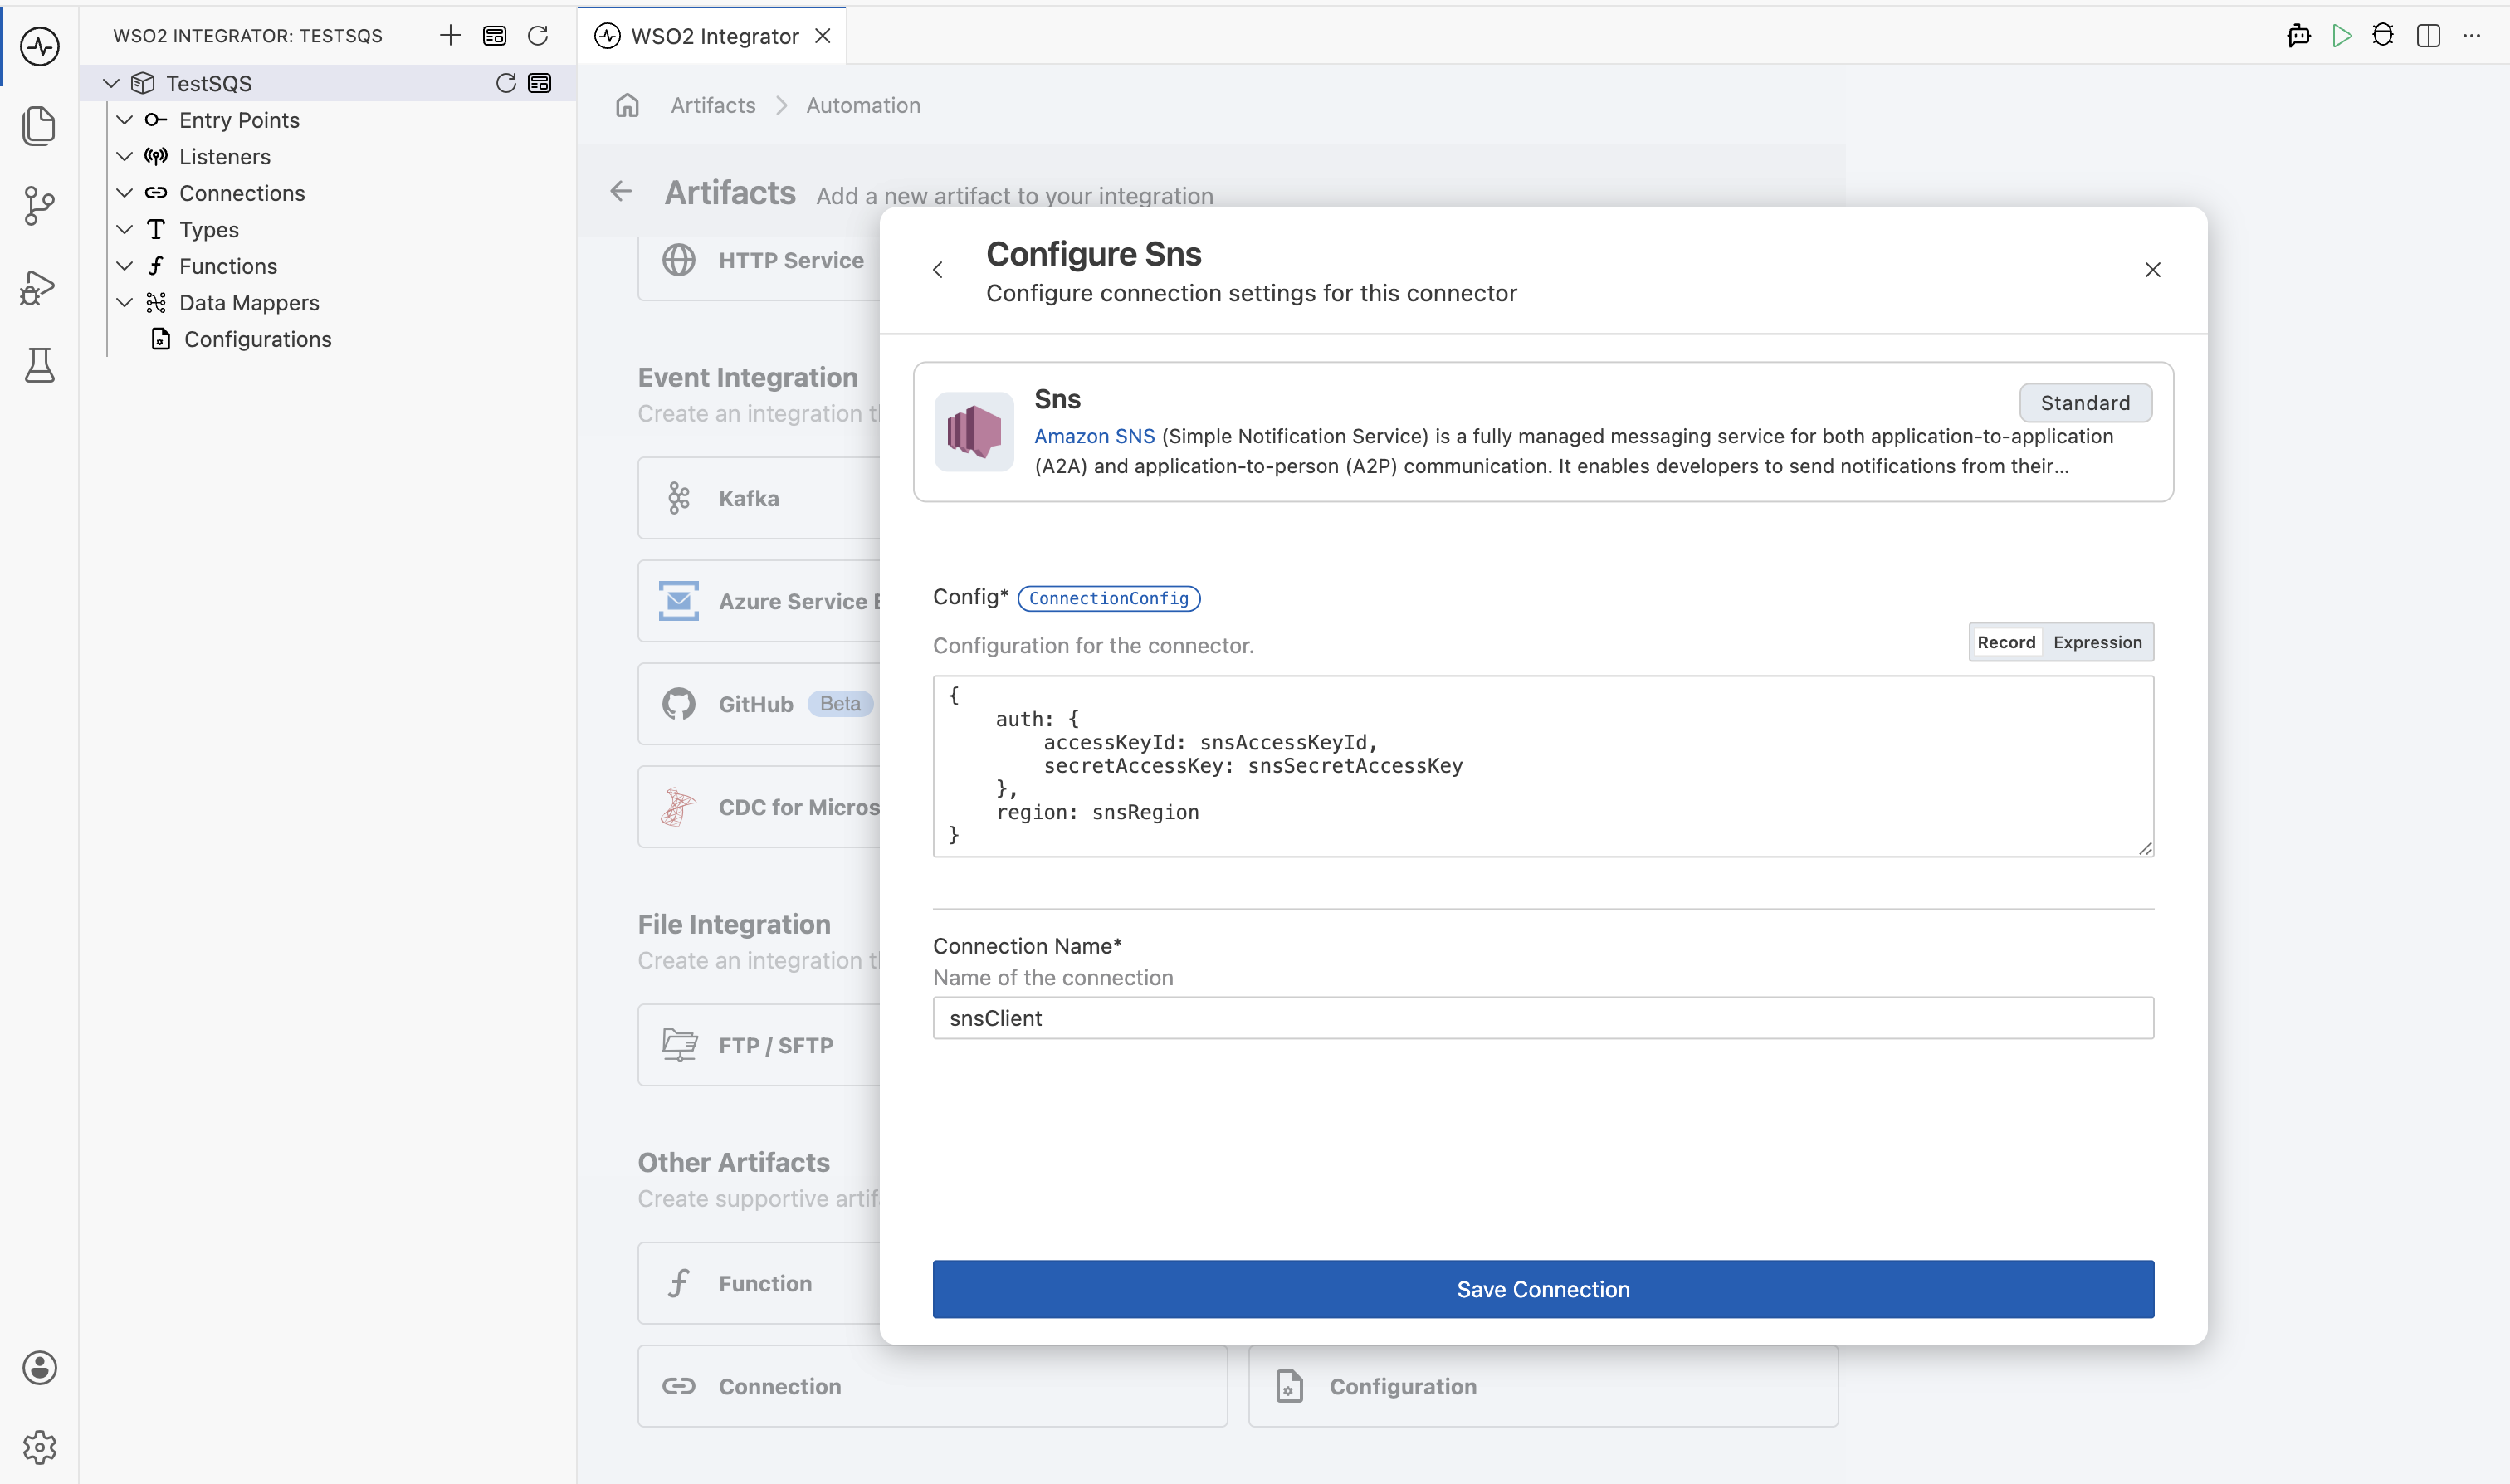The height and width of the screenshot is (1484, 2510).
Task: Select the Connection artifact card
Action: pos(932,1386)
